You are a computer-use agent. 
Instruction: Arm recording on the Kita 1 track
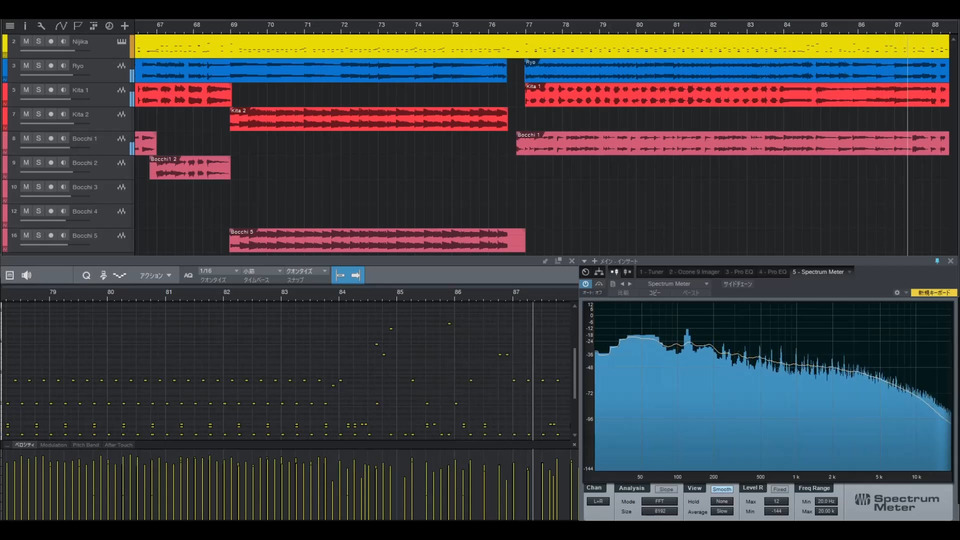pyautogui.click(x=51, y=90)
